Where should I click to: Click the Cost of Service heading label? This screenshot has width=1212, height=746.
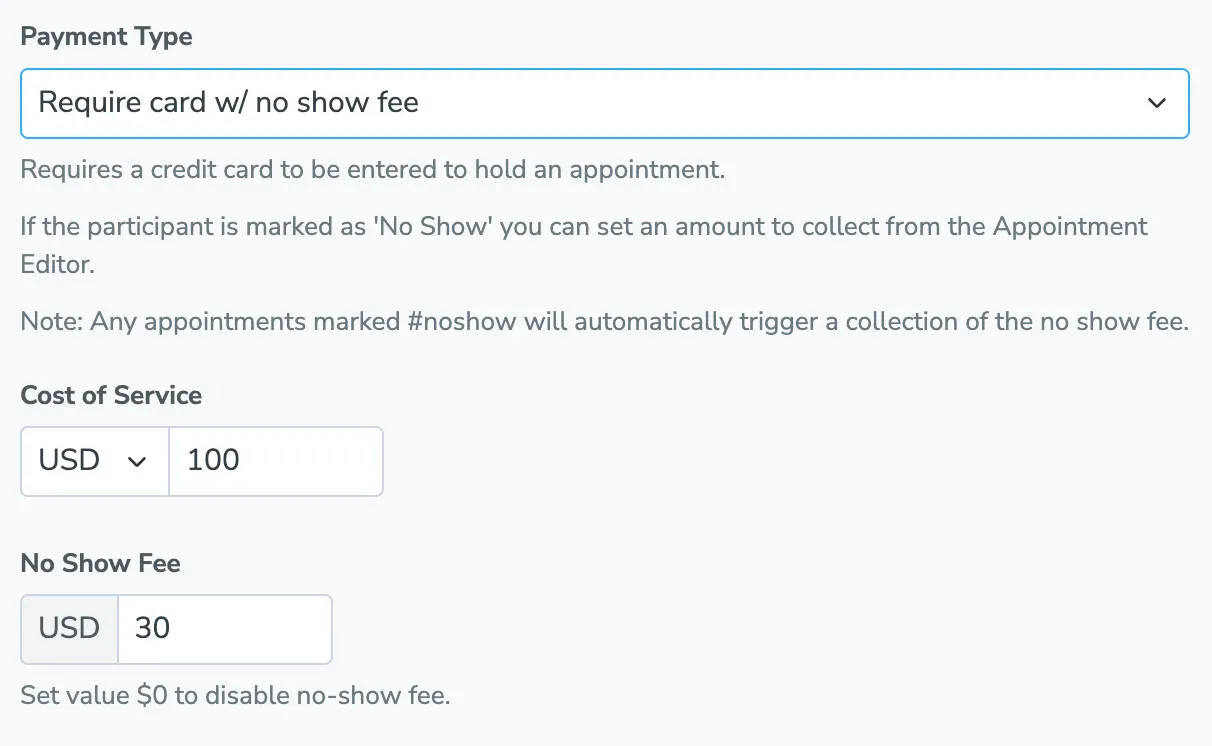click(111, 396)
